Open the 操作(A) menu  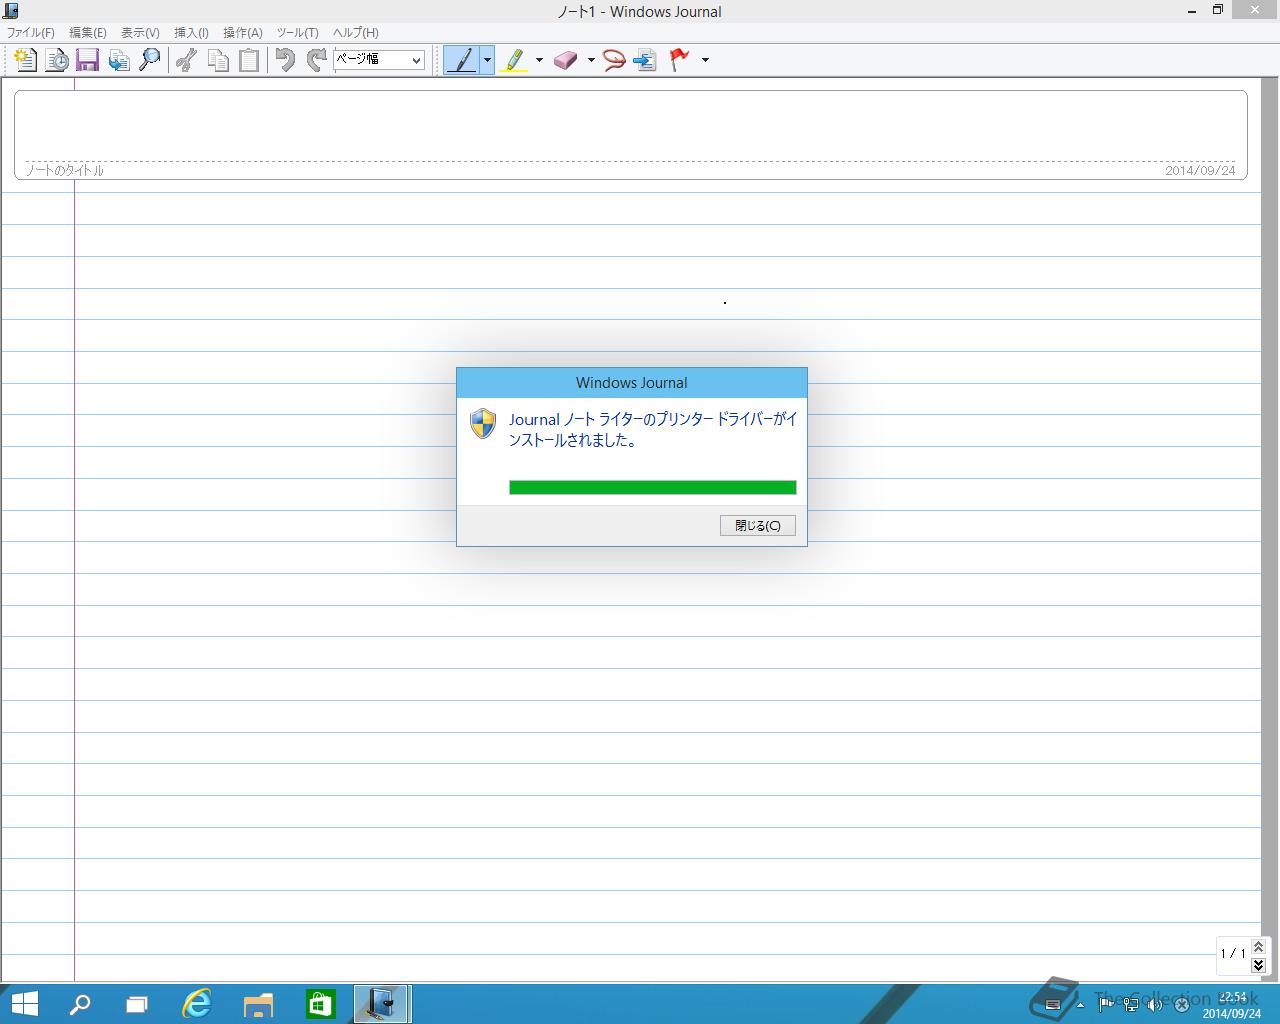tap(242, 32)
